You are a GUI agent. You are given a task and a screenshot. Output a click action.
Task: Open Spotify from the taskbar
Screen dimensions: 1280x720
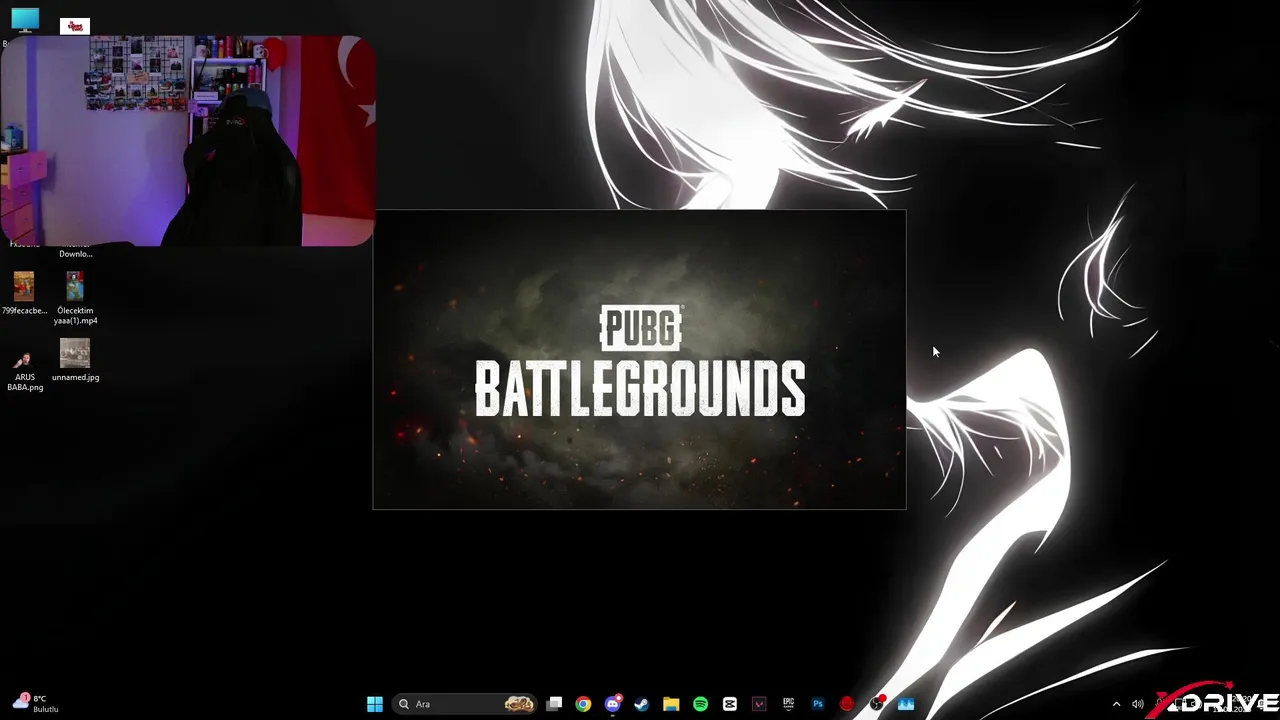pos(700,704)
